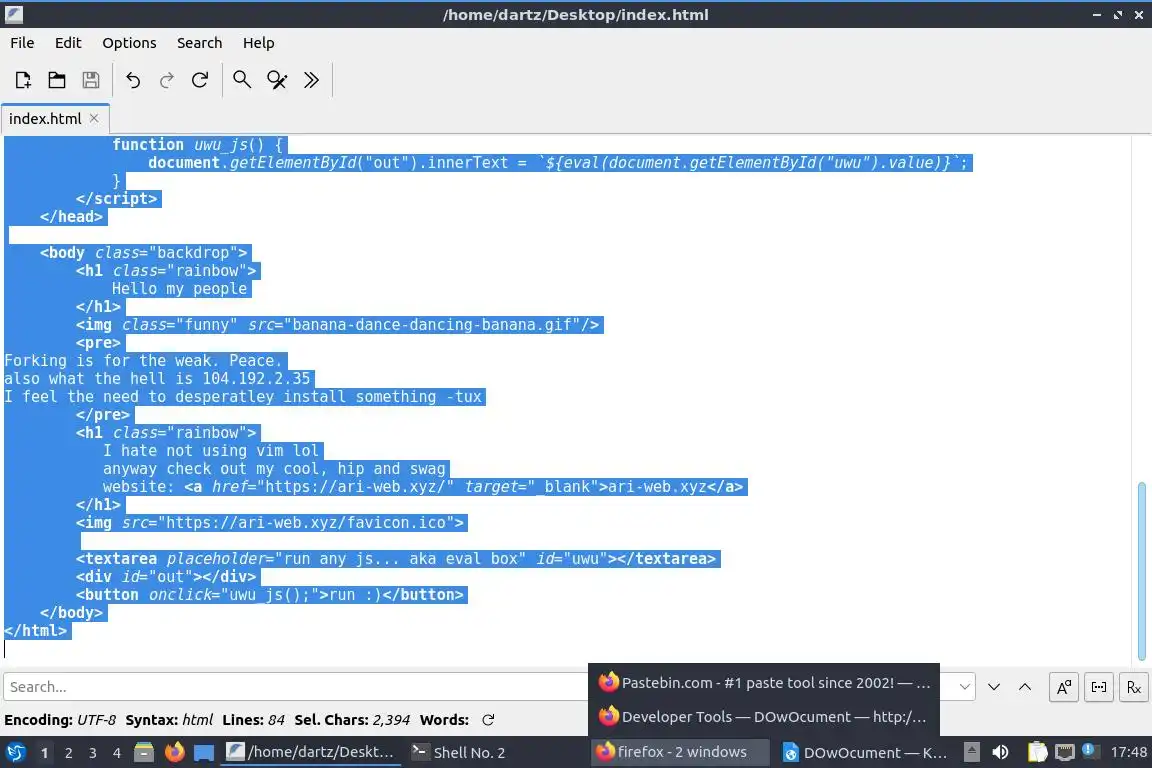Viewport: 1152px width, 768px height.
Task: Click the button onclick="uwu_js();" code line
Action: [x=270, y=595]
